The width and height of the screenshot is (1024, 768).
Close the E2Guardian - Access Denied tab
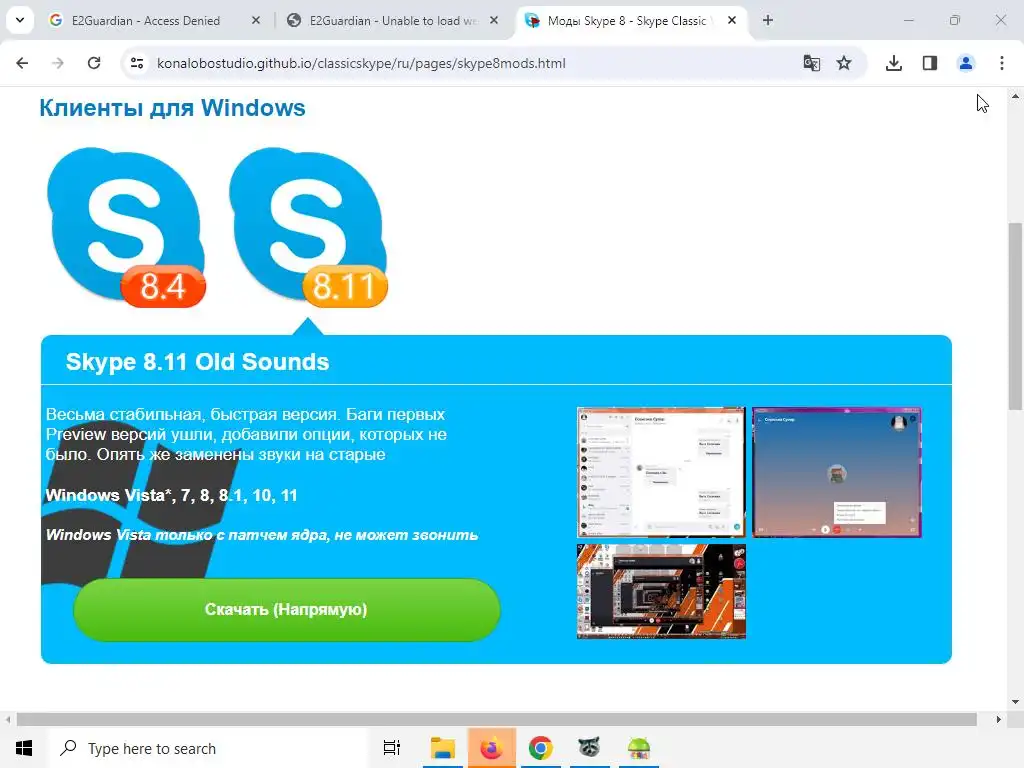point(256,20)
